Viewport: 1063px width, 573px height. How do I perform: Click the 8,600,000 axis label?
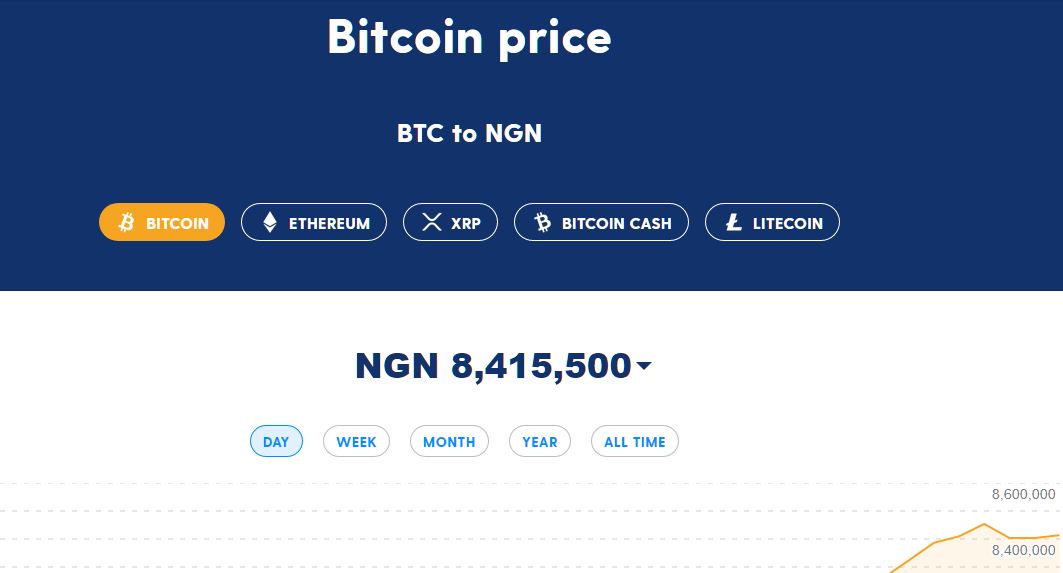1023,494
